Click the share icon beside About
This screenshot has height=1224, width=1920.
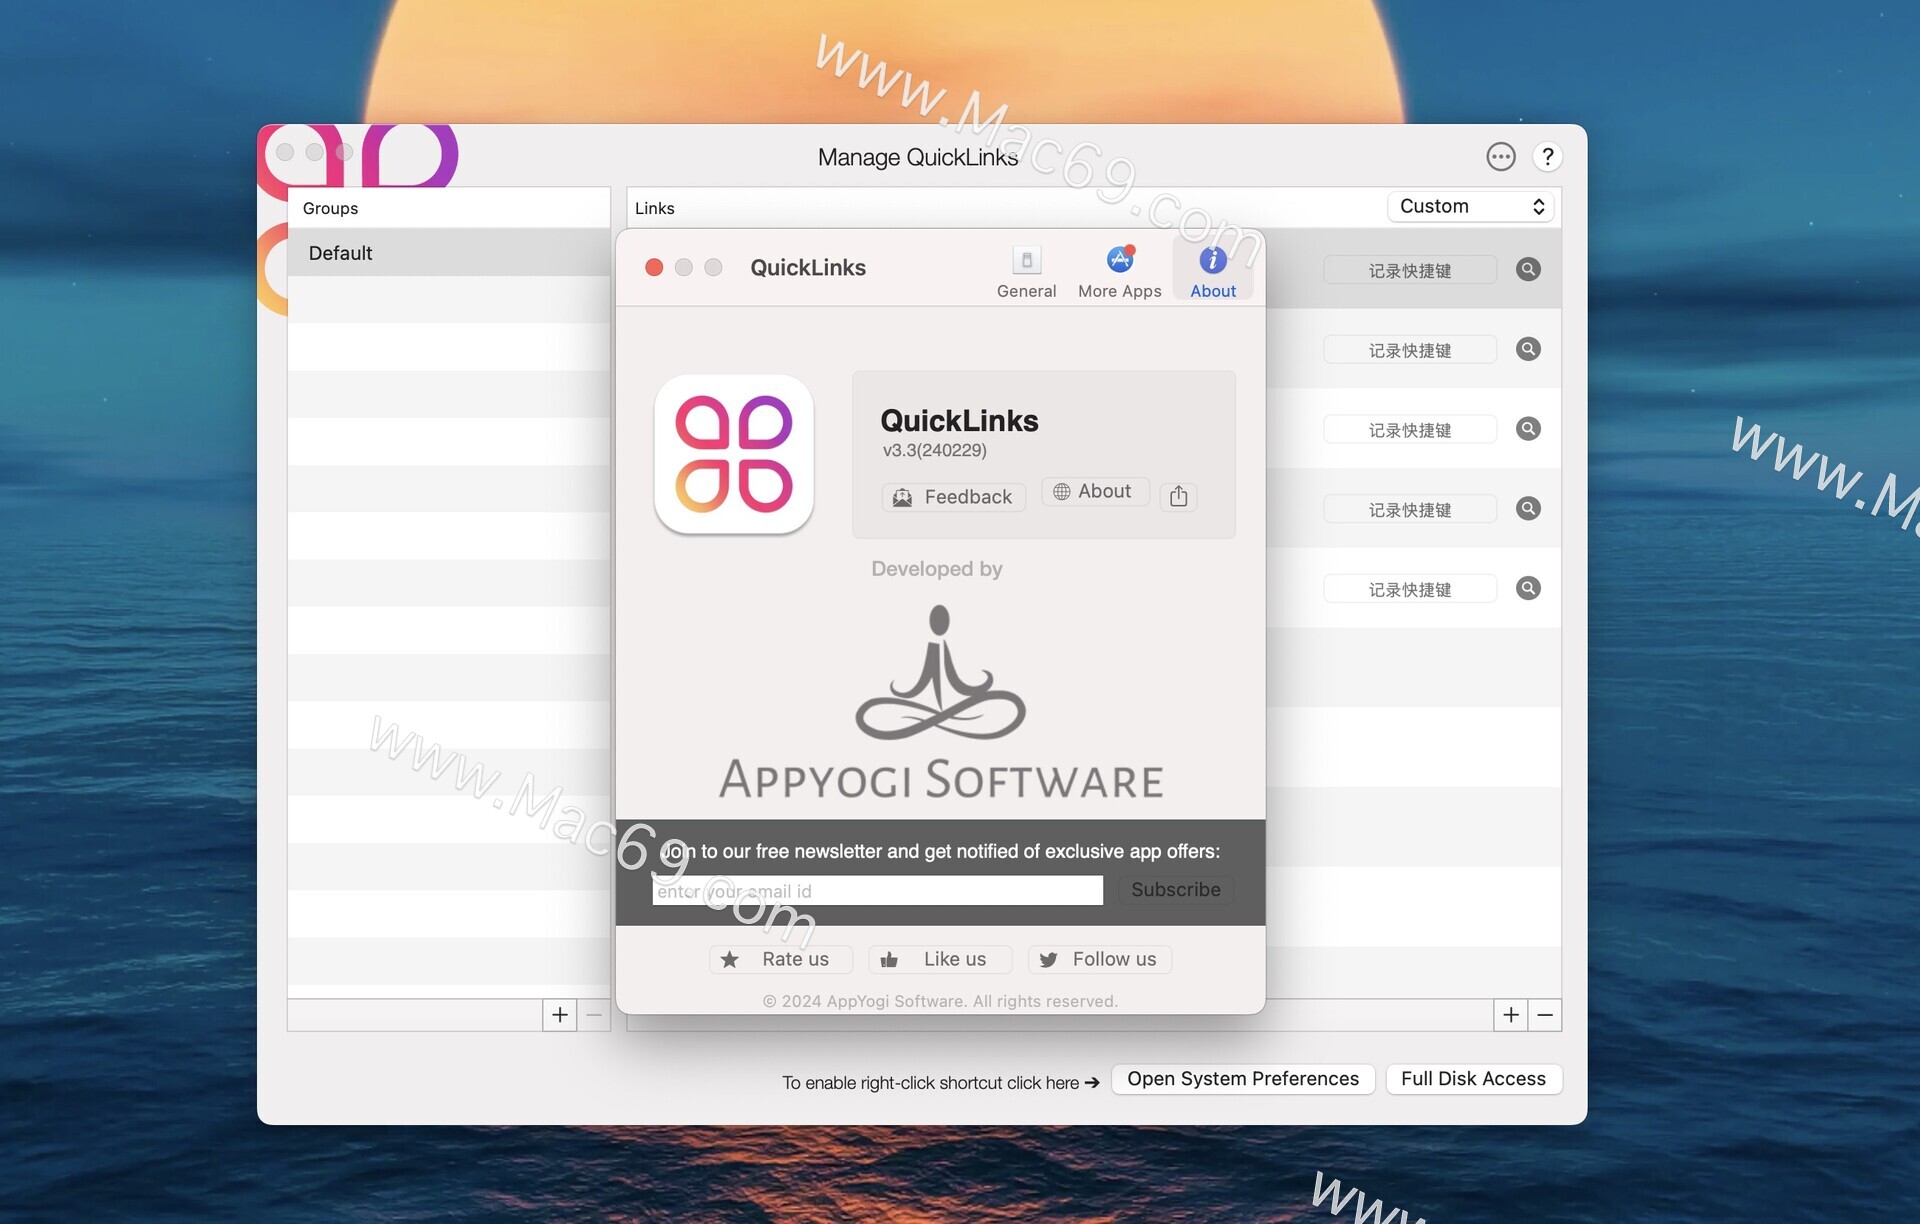point(1178,496)
